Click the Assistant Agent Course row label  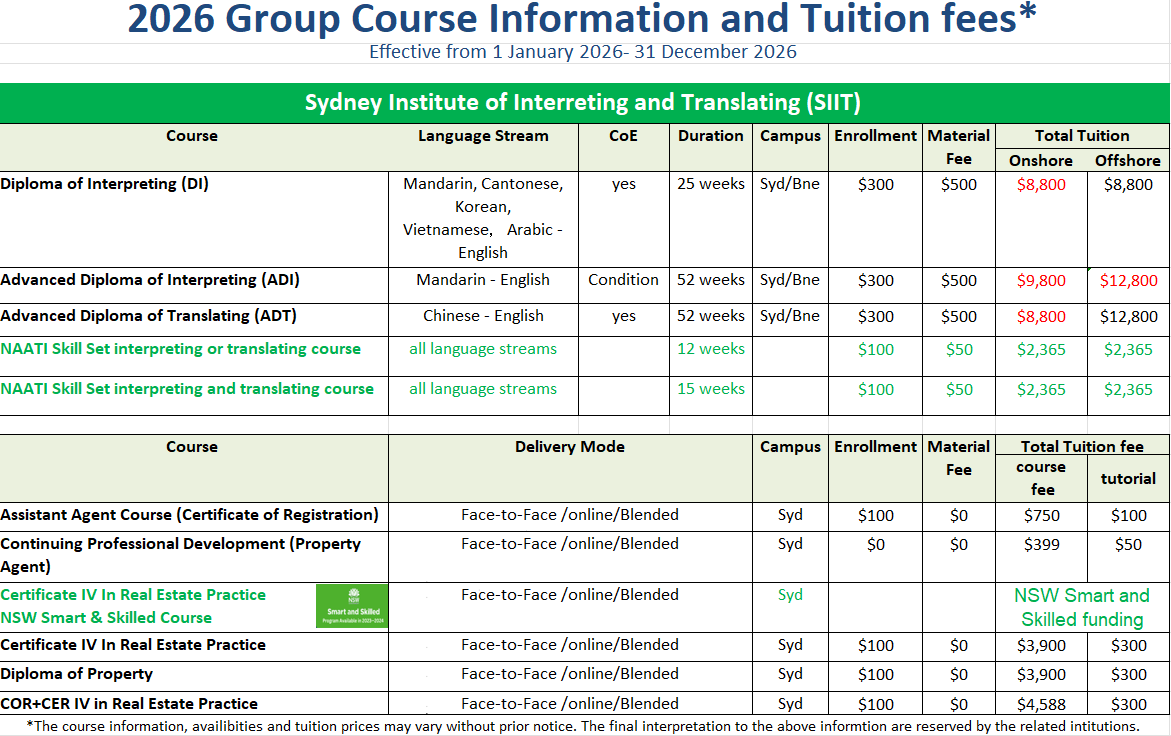click(190, 516)
